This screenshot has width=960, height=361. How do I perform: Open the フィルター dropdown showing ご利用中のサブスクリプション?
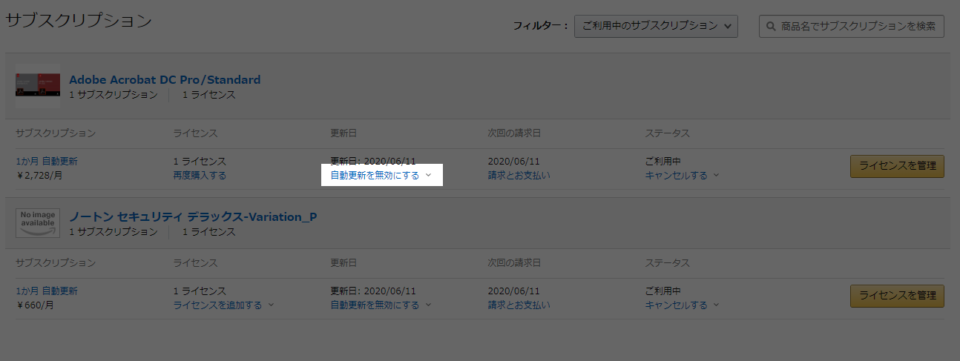(656, 26)
